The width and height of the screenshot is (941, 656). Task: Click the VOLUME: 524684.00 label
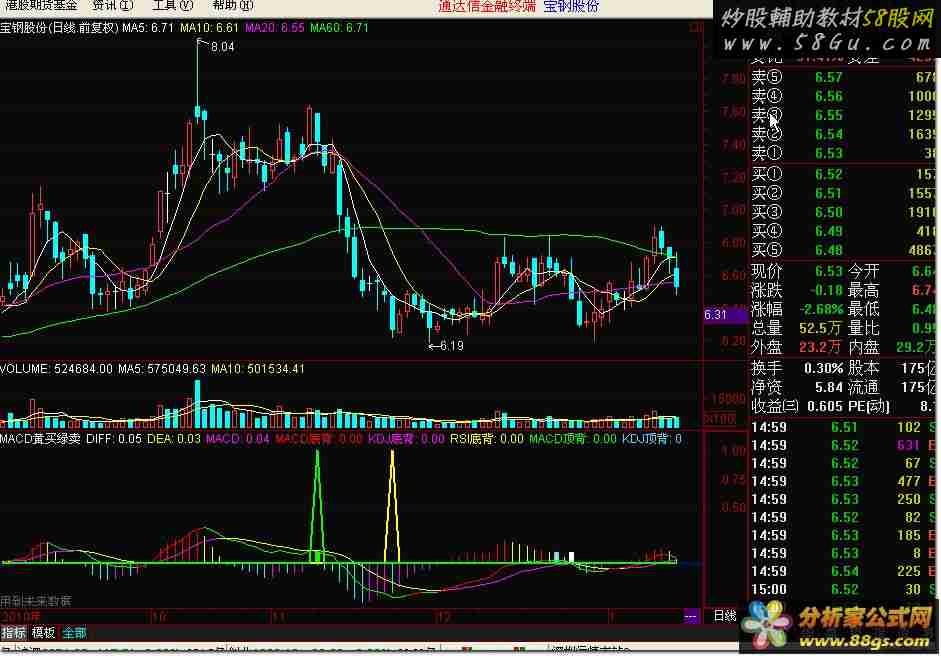point(56,369)
